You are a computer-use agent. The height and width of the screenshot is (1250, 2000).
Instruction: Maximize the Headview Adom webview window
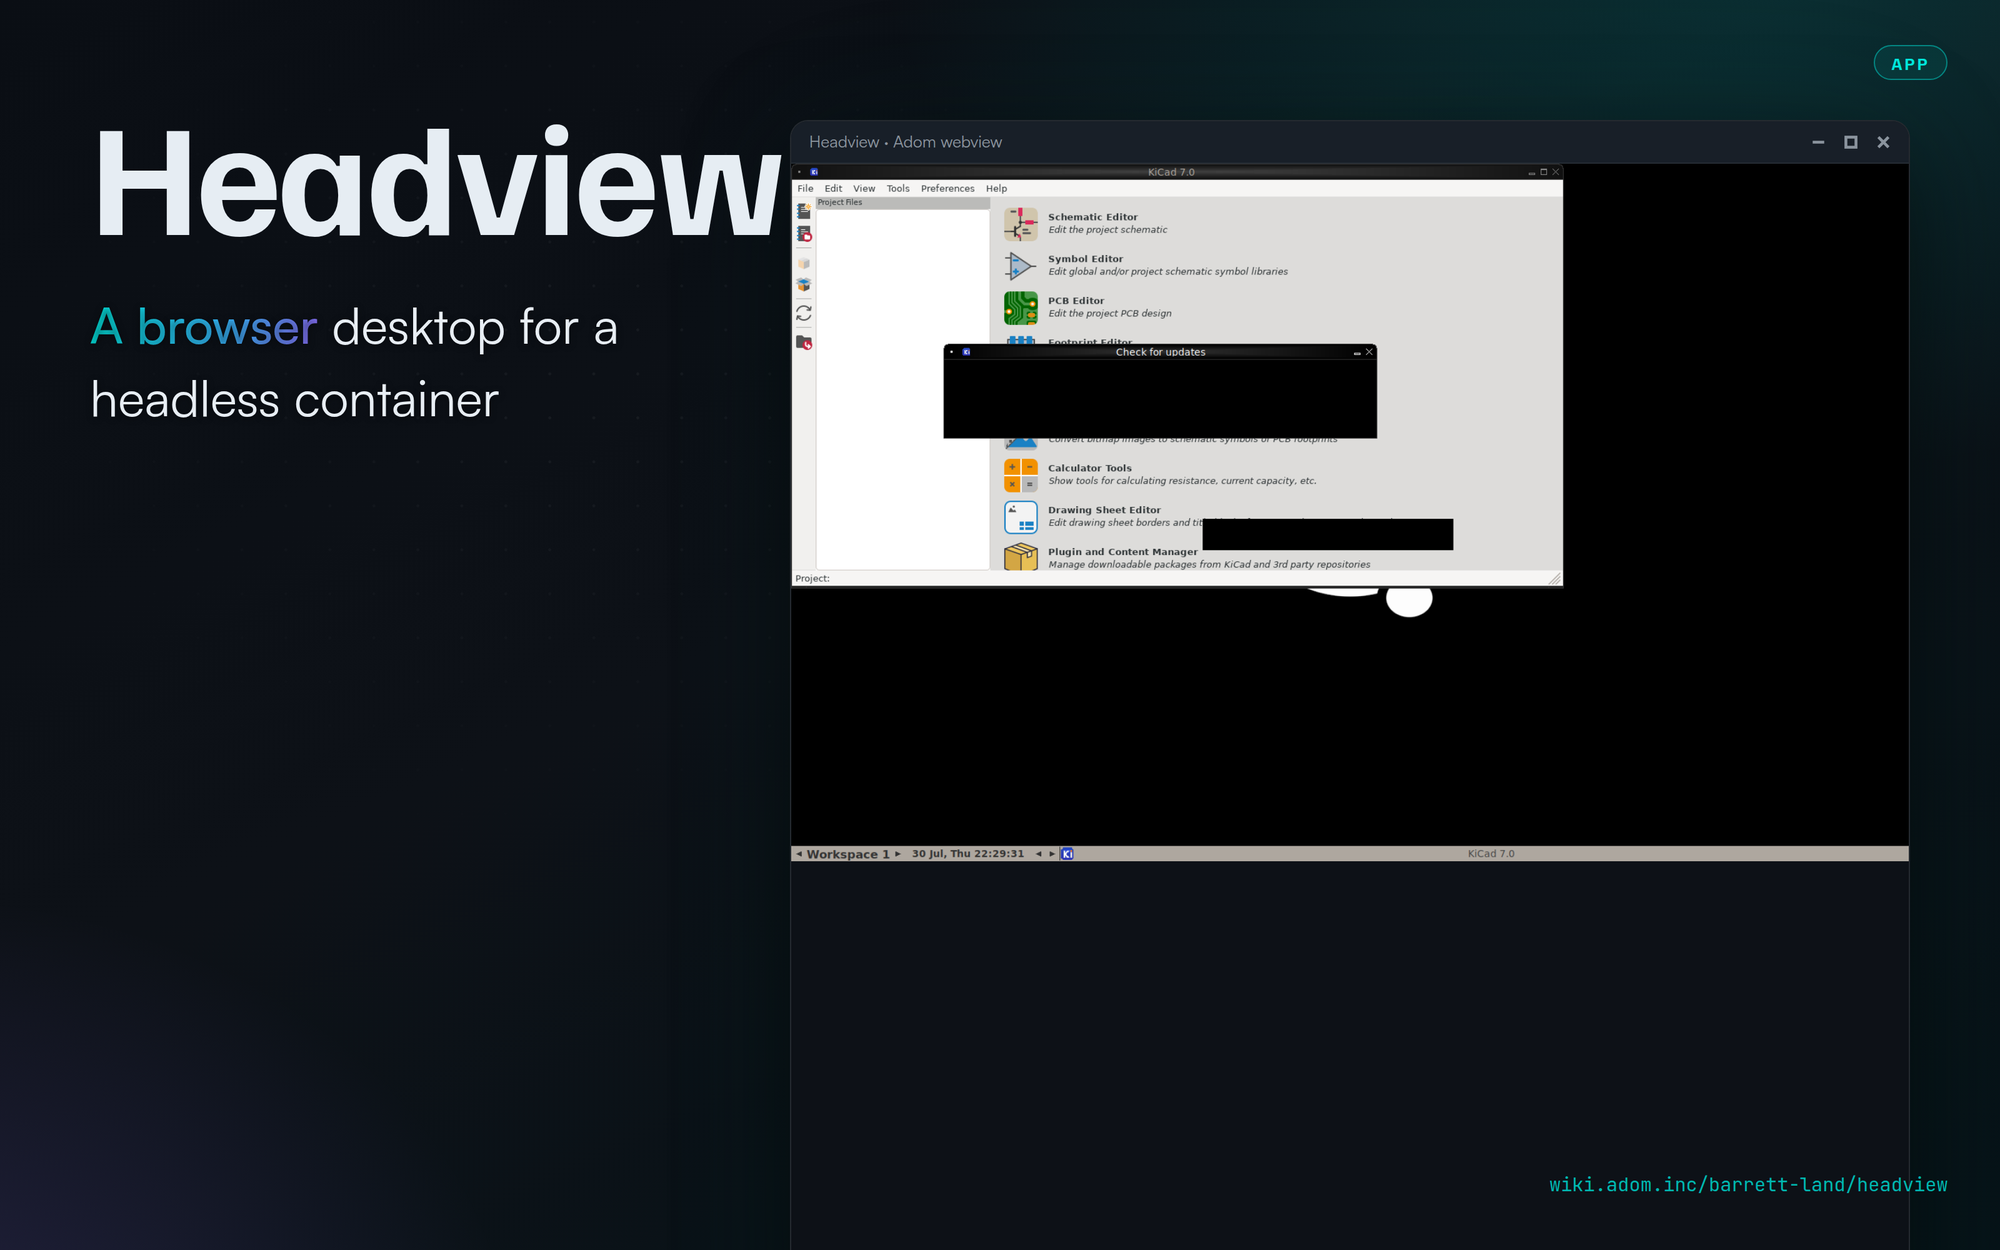coord(1851,142)
